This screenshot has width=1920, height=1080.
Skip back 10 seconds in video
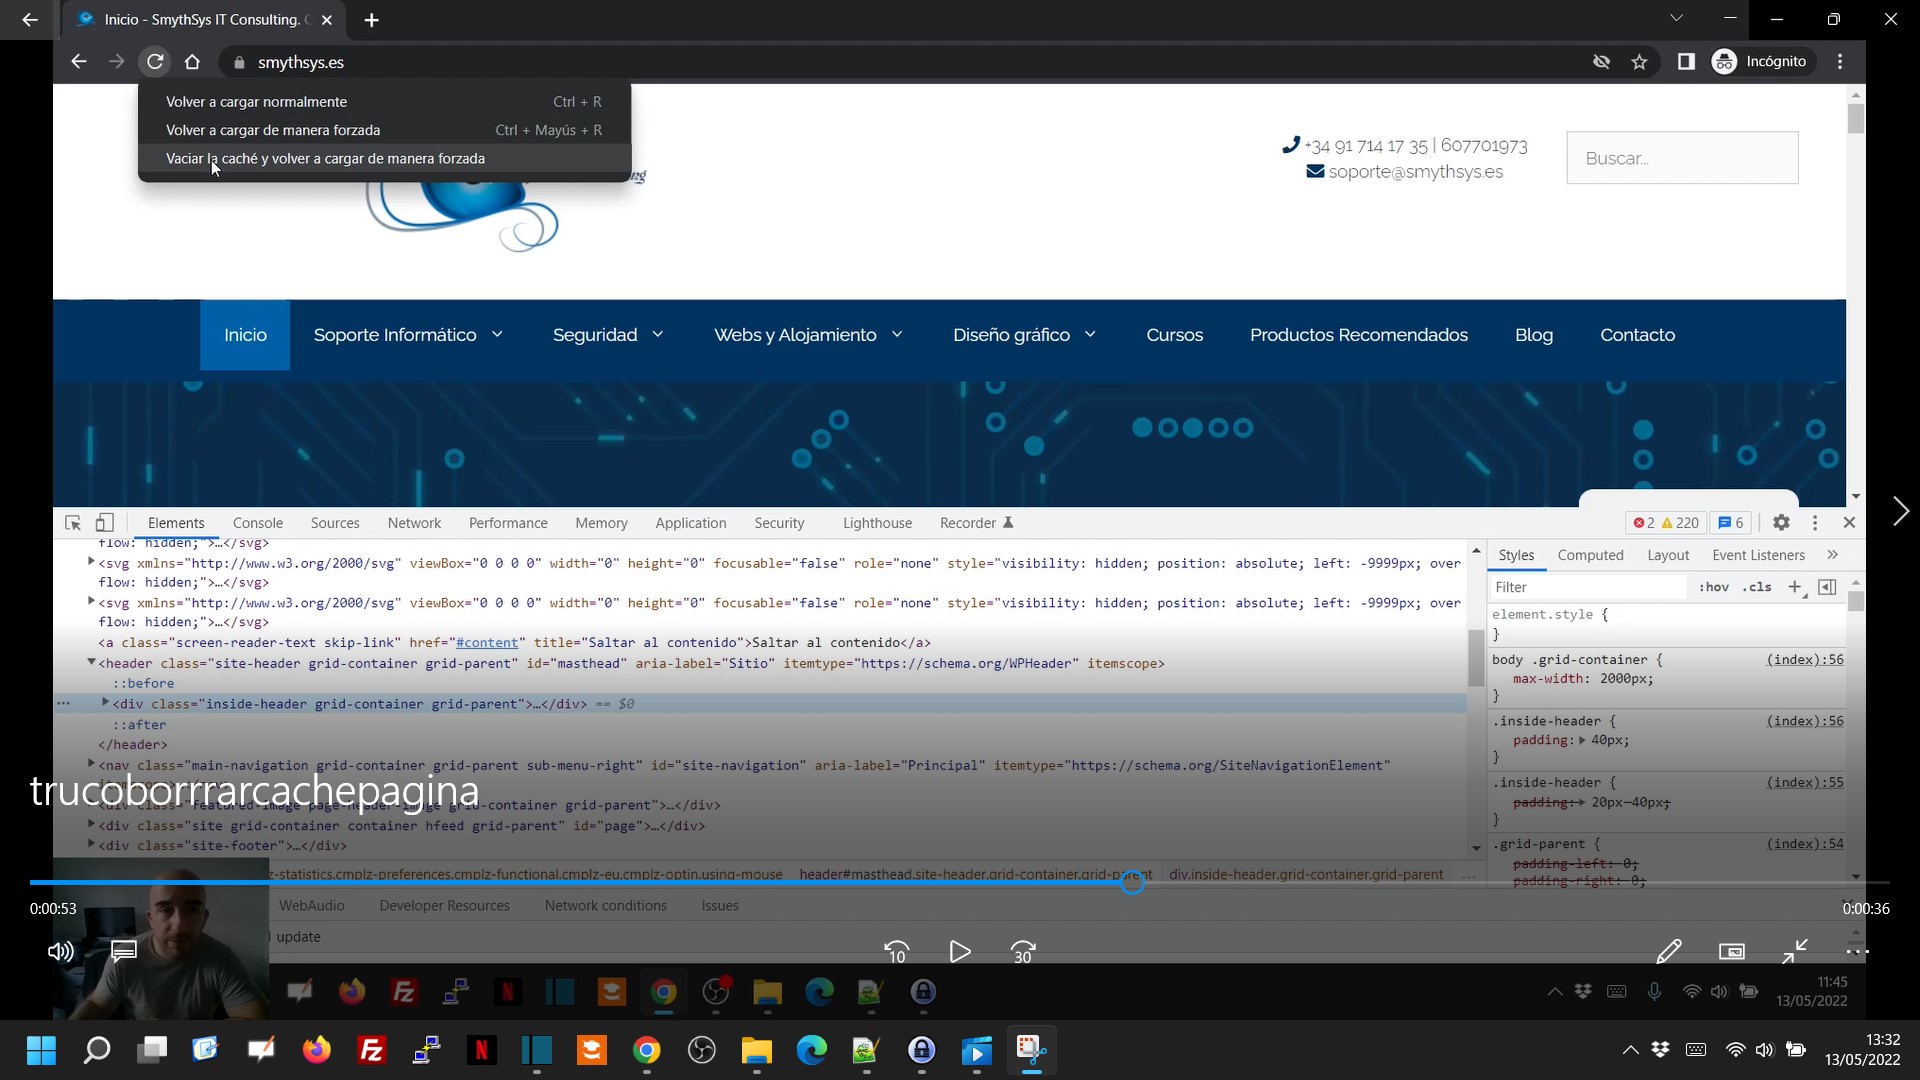(x=897, y=951)
